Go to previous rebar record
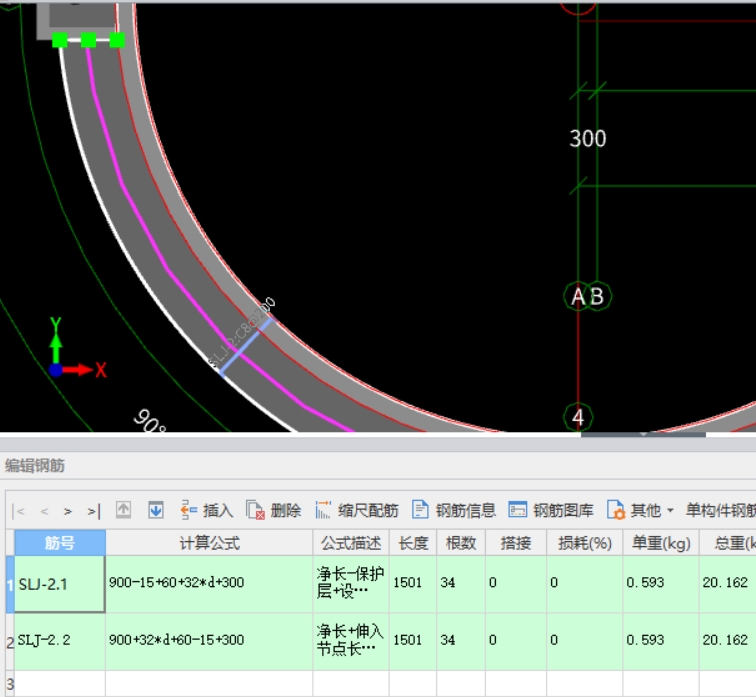 click(x=44, y=511)
